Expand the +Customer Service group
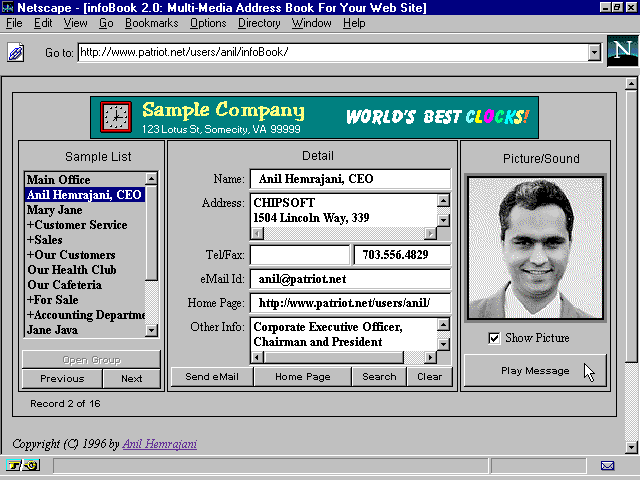Screen dimensions: 640x480 coord(78,225)
